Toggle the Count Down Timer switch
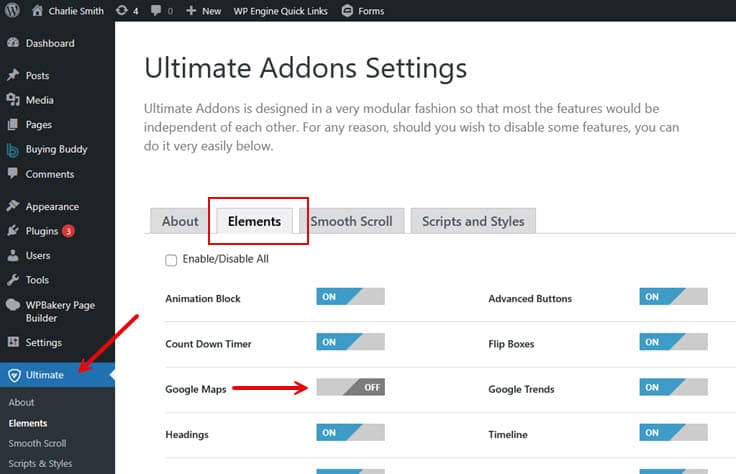736x474 pixels. click(x=350, y=342)
